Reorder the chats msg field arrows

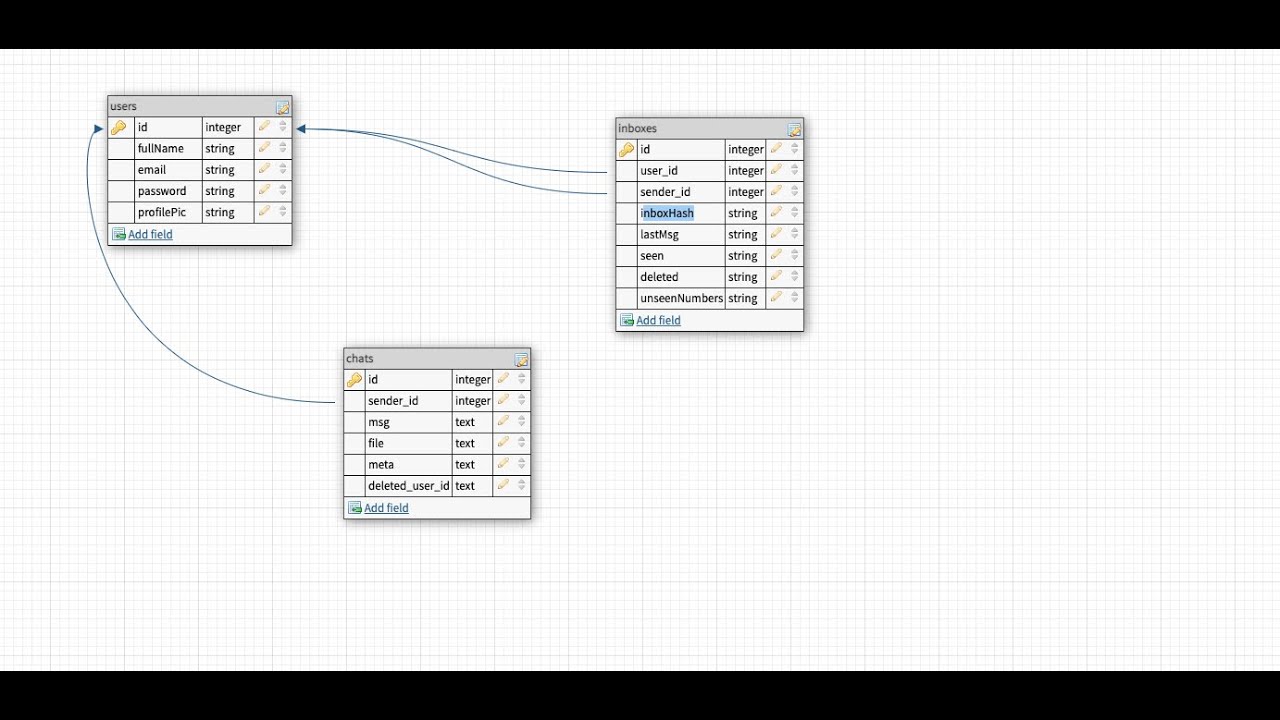[x=522, y=422]
